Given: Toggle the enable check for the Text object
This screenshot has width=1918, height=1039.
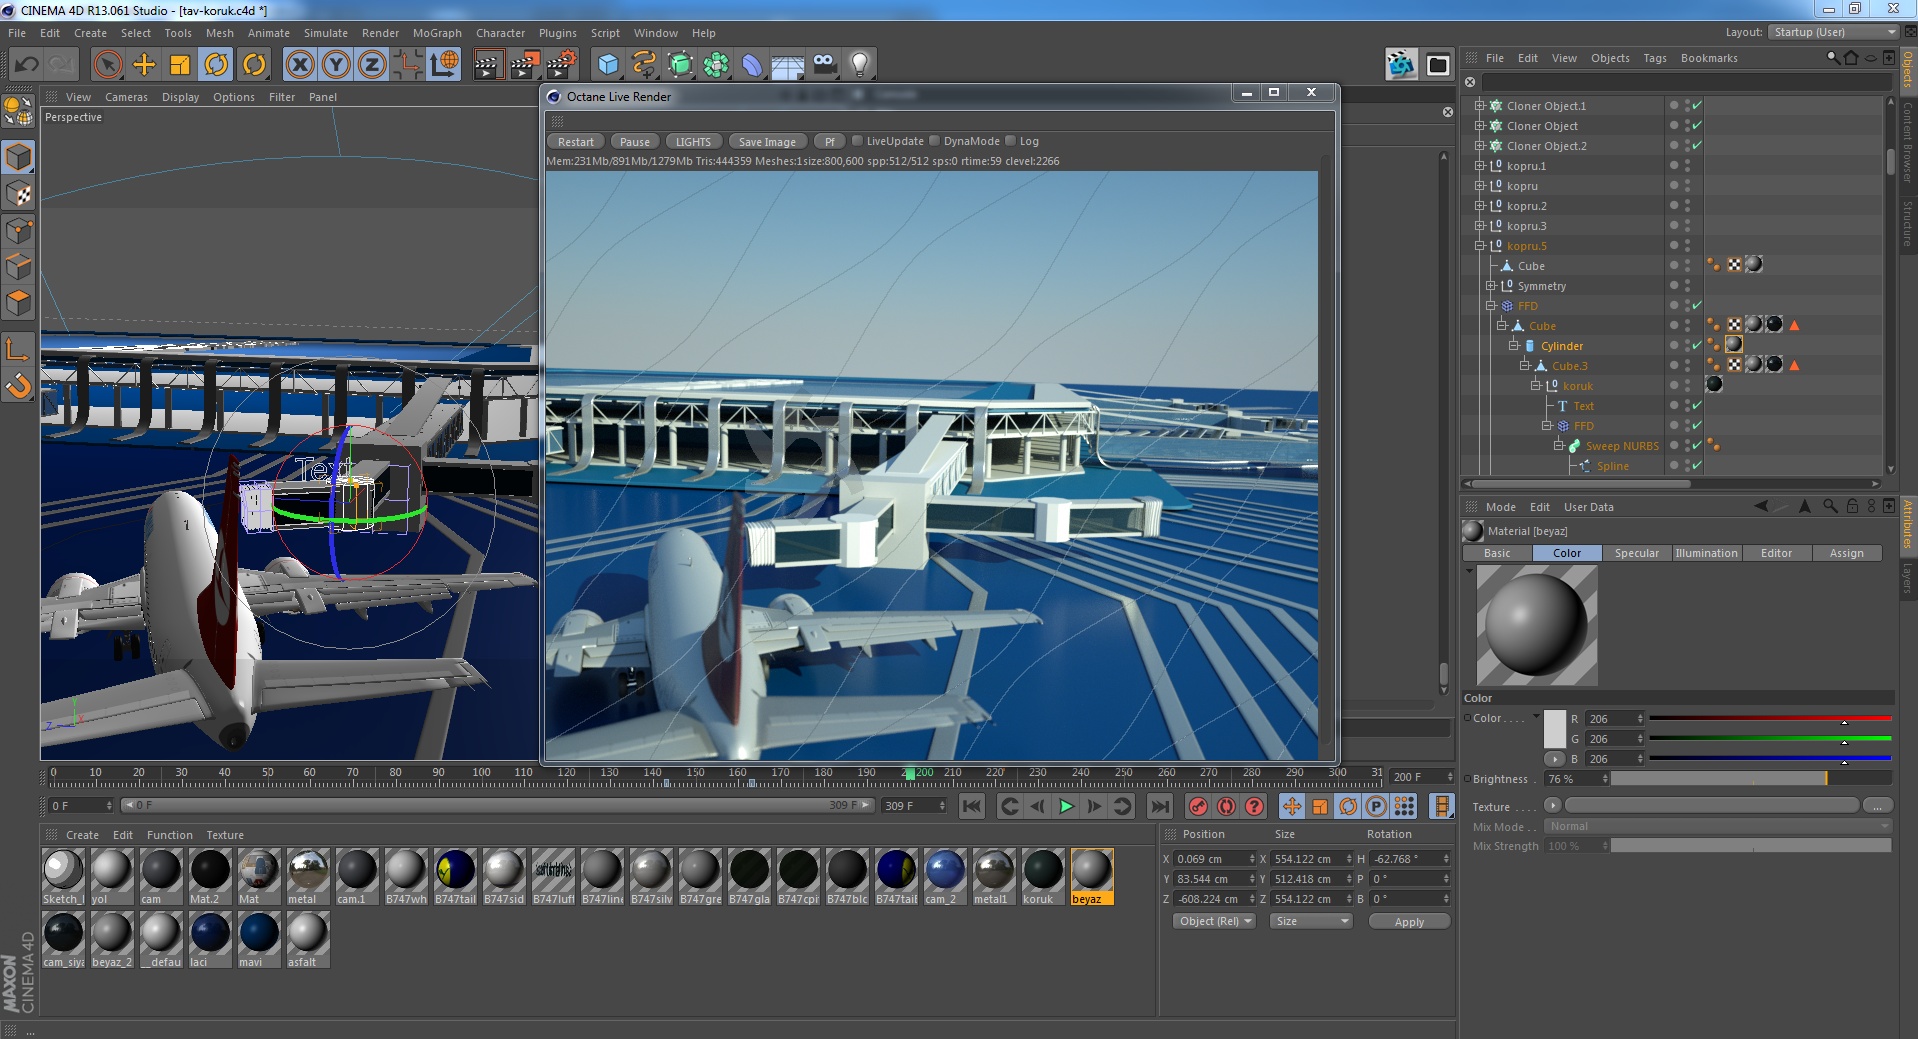Looking at the screenshot, I should [x=1697, y=406].
